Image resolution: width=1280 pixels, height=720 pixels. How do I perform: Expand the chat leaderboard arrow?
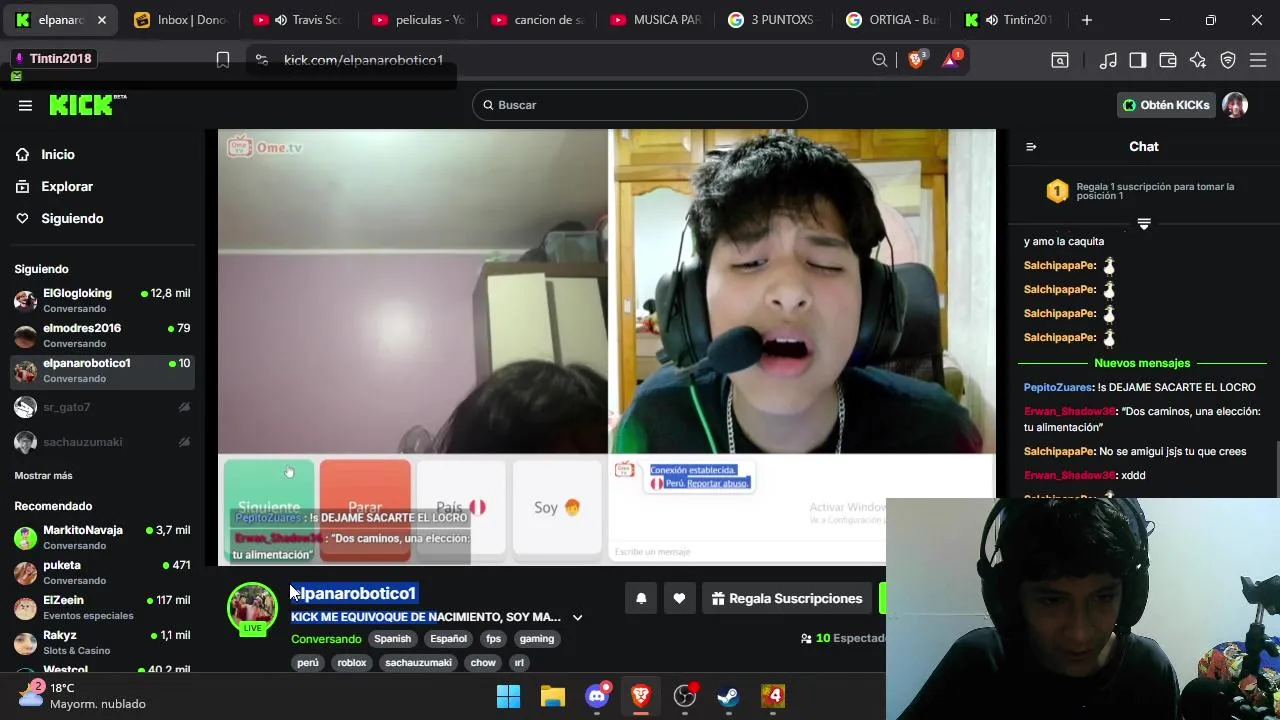(x=1144, y=224)
